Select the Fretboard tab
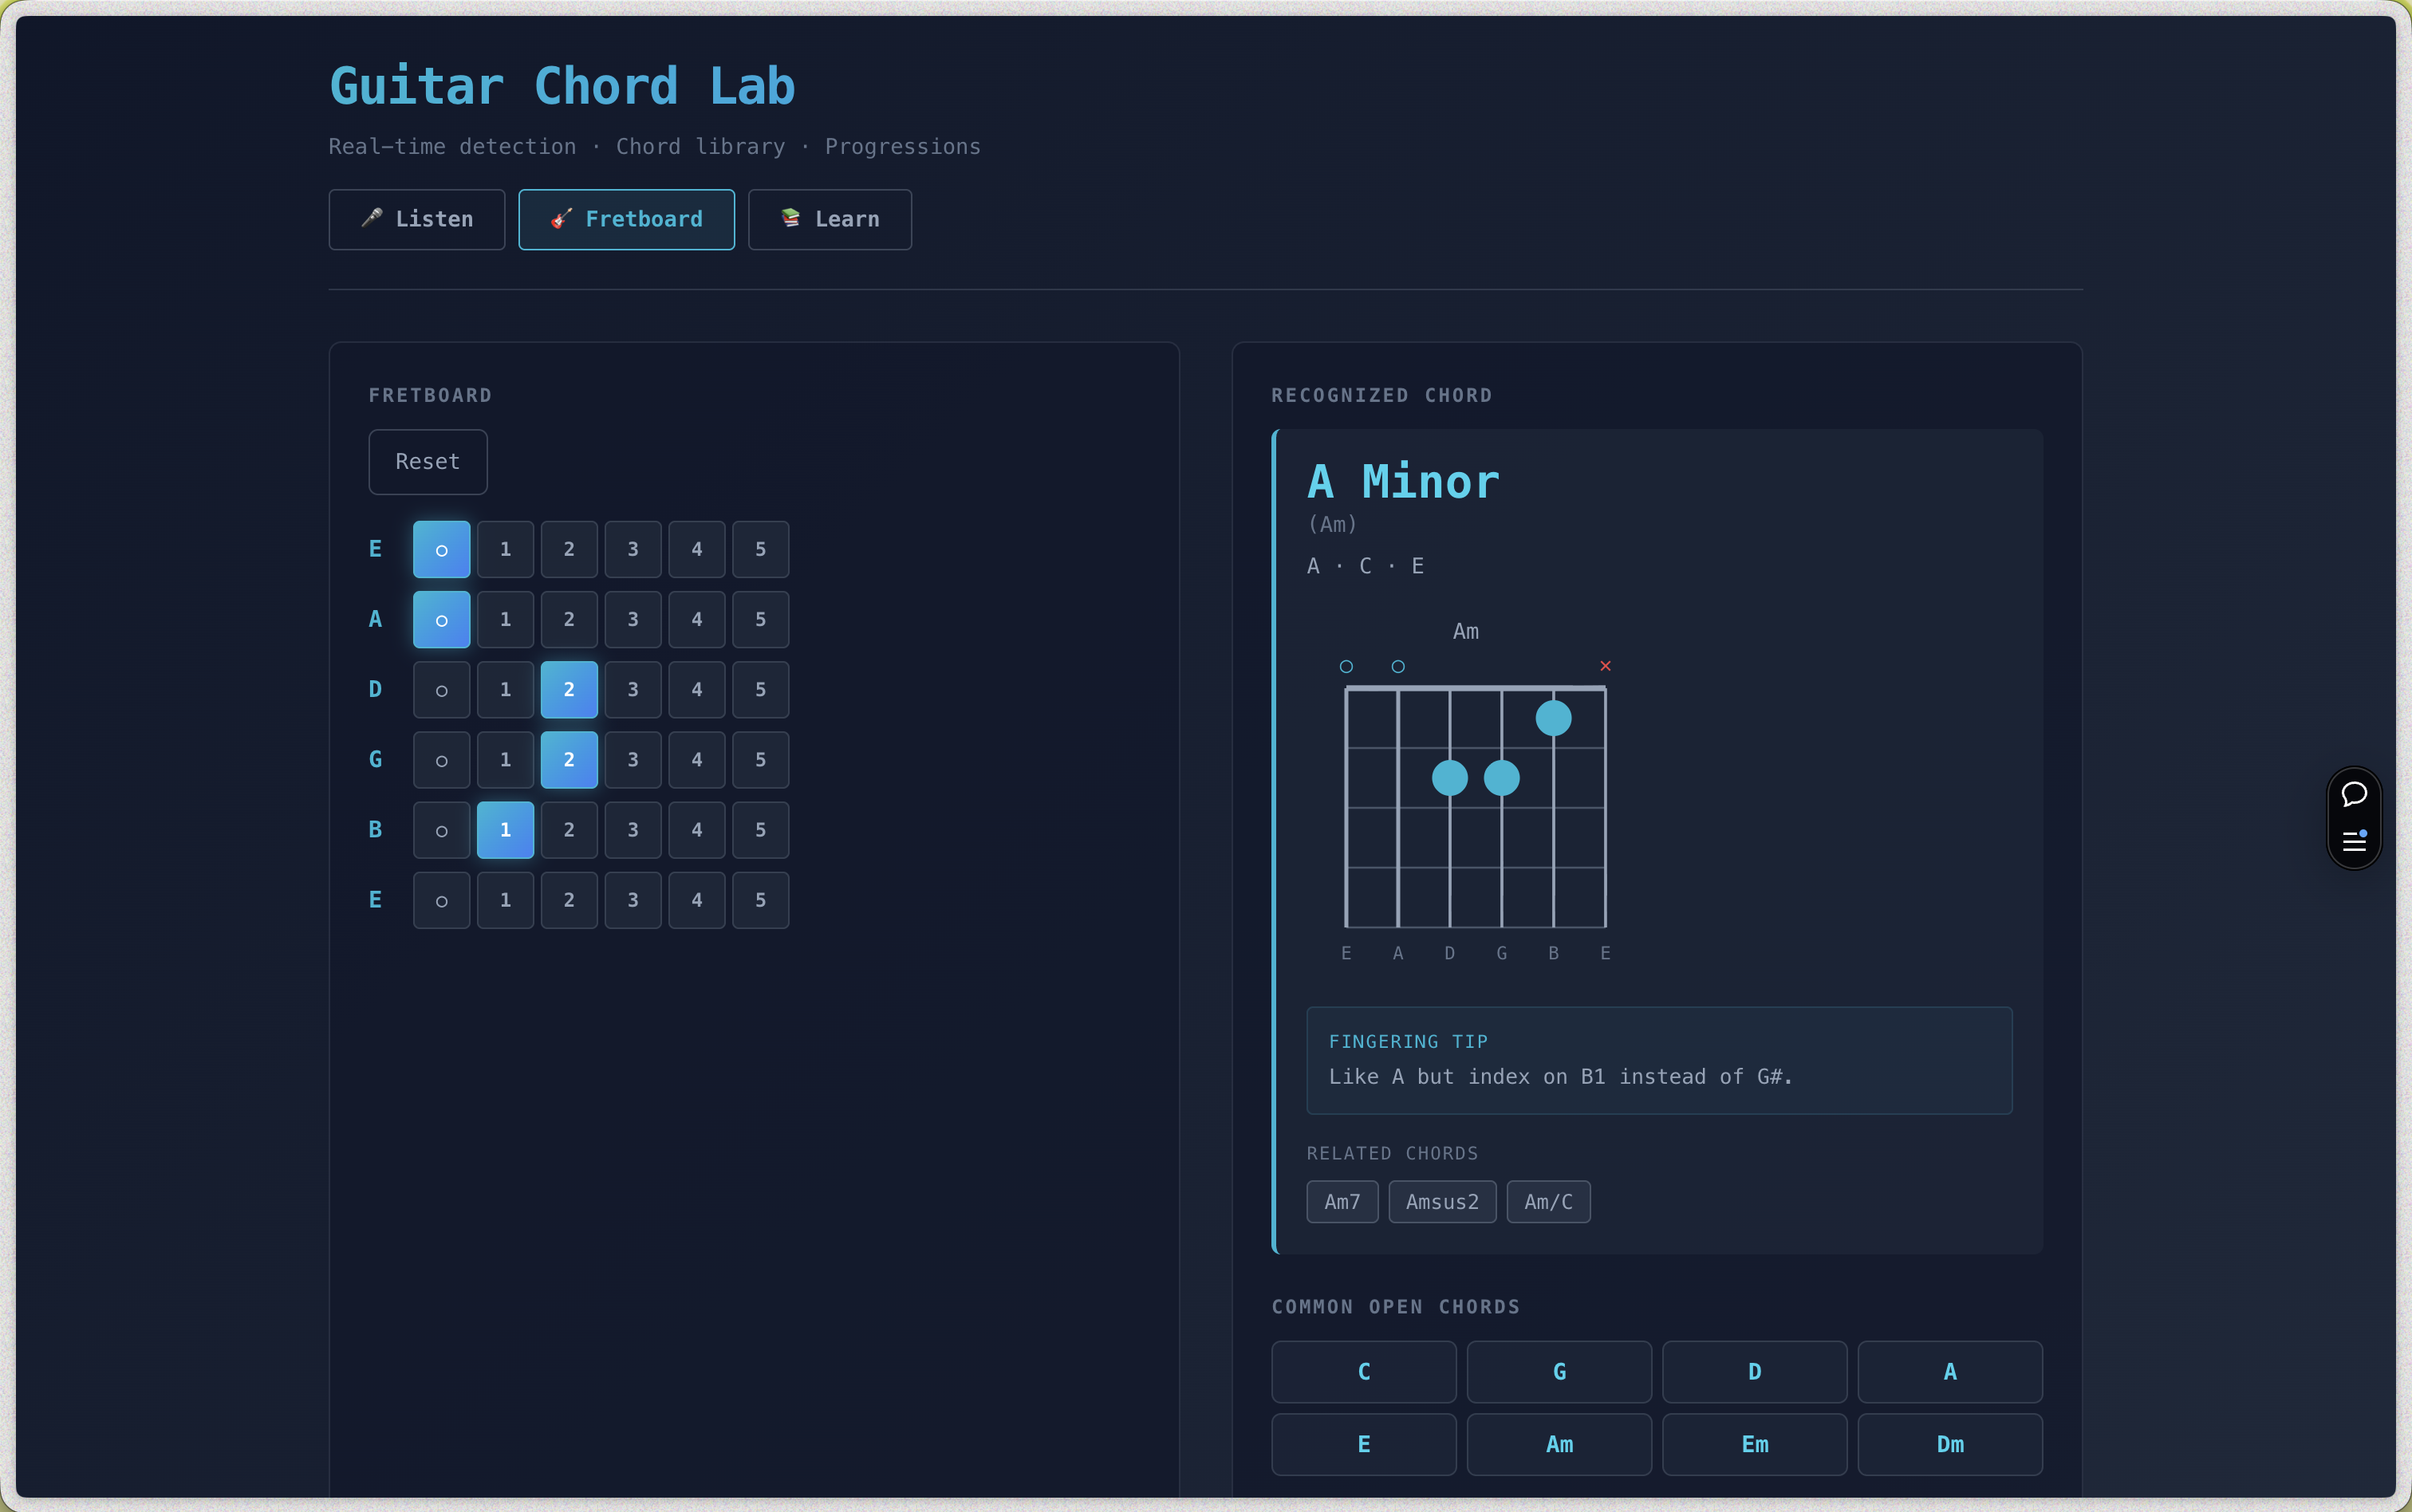This screenshot has width=2412, height=1512. coord(627,219)
